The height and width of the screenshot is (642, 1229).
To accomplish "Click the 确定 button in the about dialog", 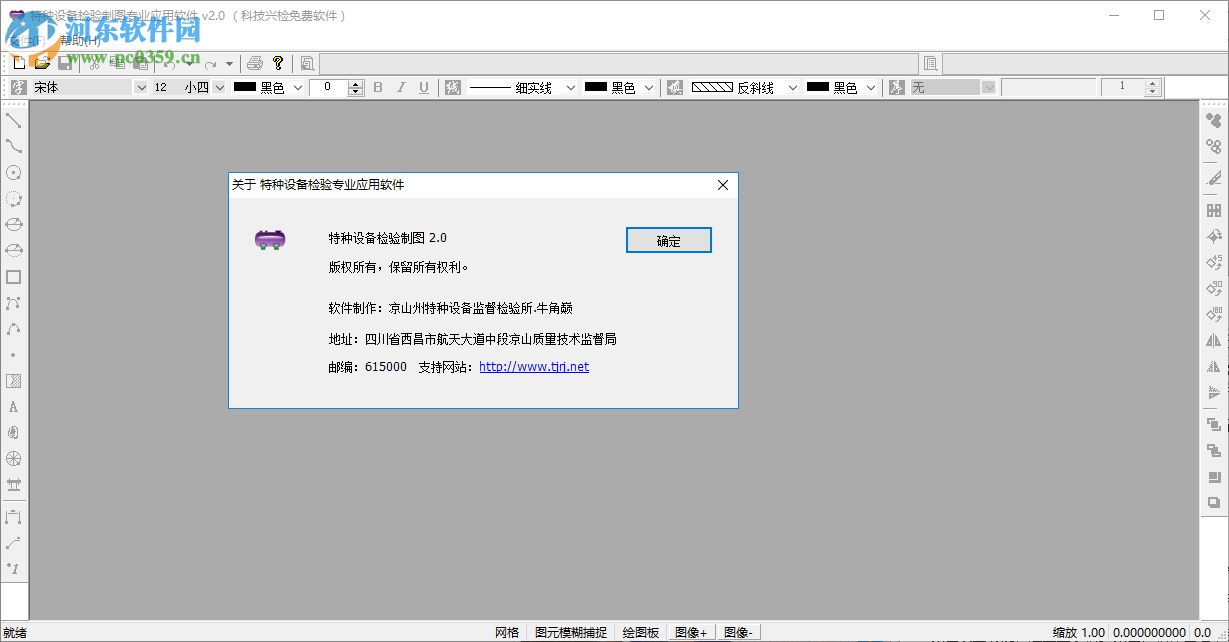I will click(x=668, y=240).
